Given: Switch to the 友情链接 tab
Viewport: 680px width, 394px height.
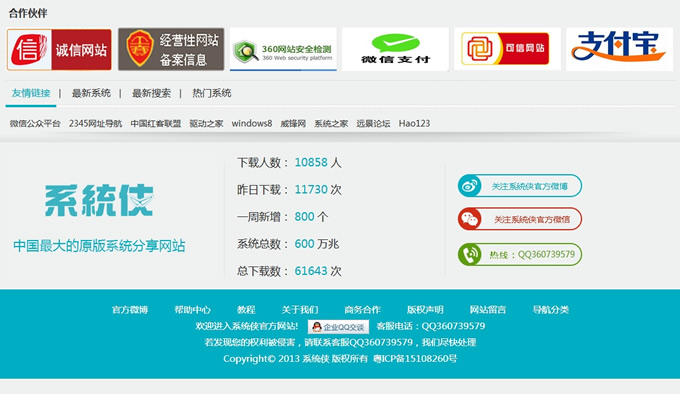Looking at the screenshot, I should tap(31, 93).
